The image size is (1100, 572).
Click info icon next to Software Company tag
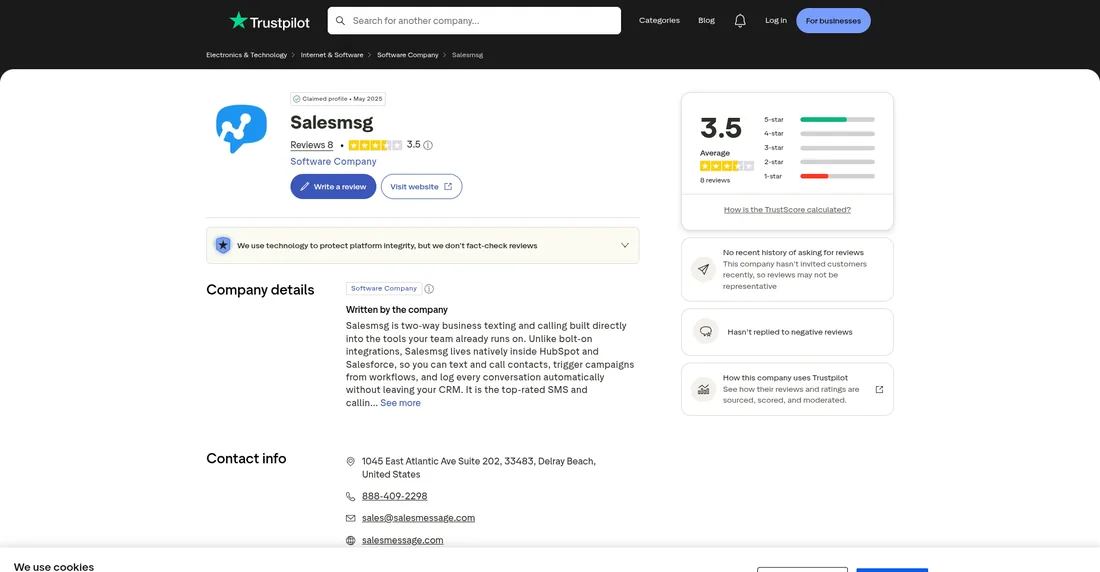(x=429, y=288)
